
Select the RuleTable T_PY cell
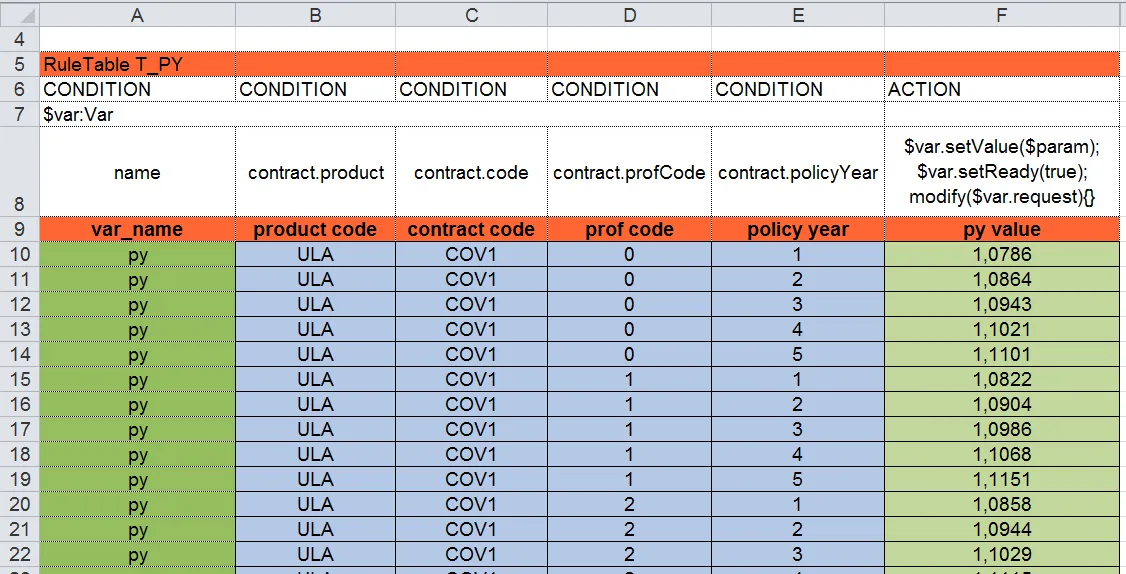[x=137, y=64]
